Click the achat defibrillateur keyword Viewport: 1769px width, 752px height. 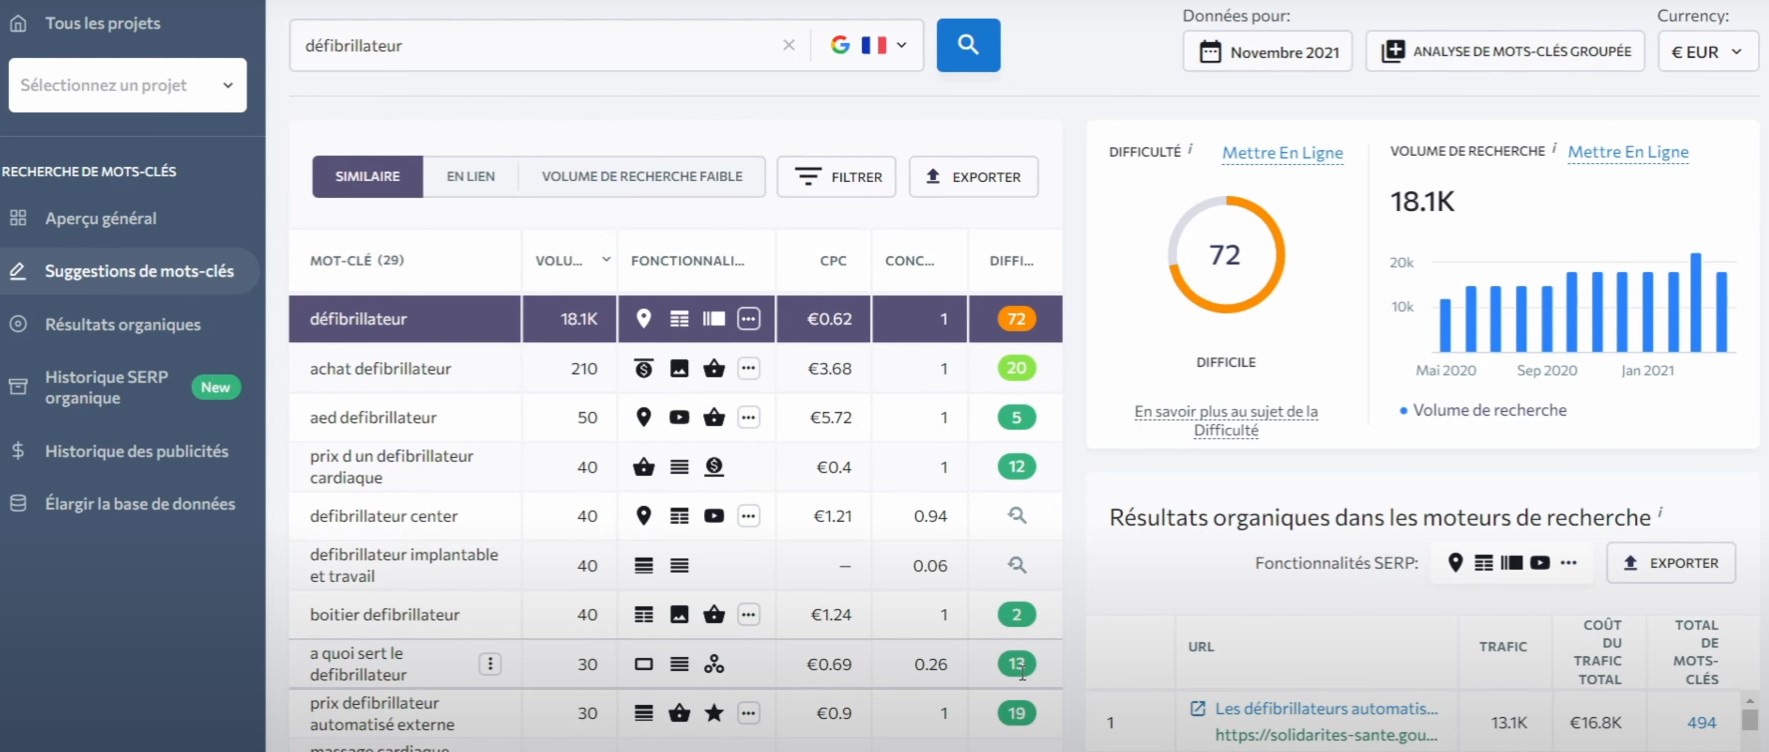380,369
